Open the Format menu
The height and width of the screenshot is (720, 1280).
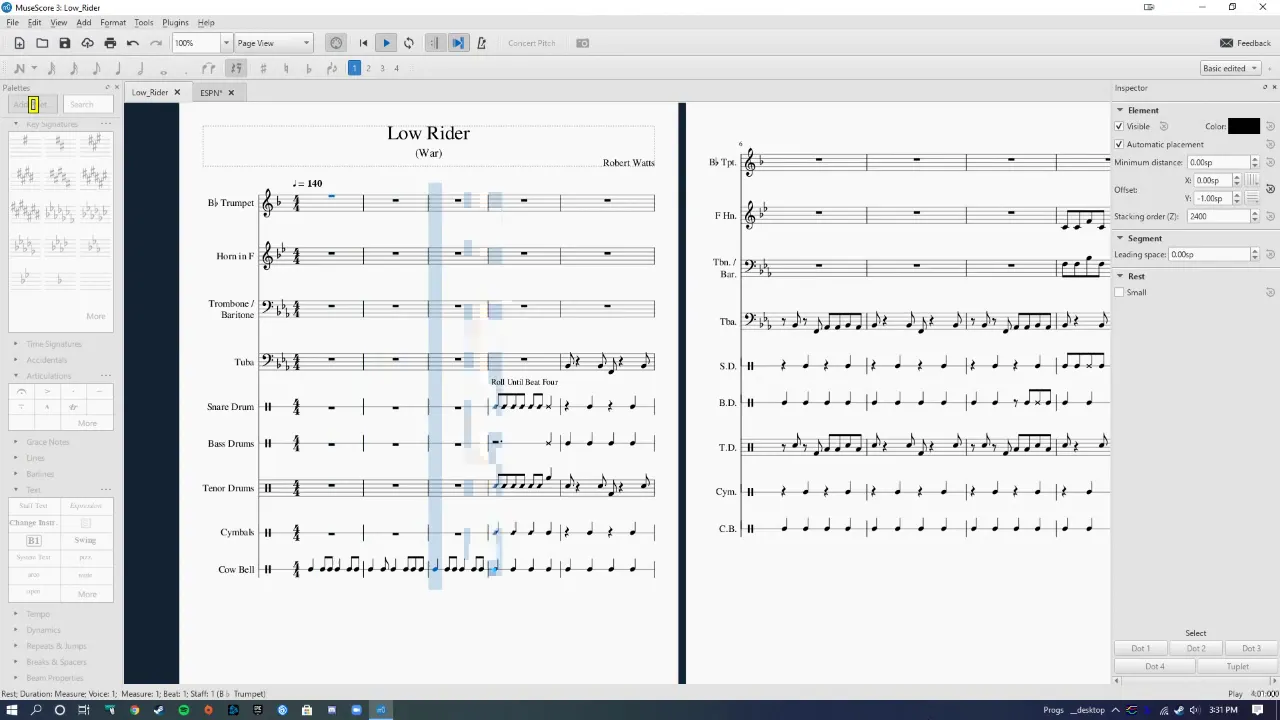click(x=113, y=22)
